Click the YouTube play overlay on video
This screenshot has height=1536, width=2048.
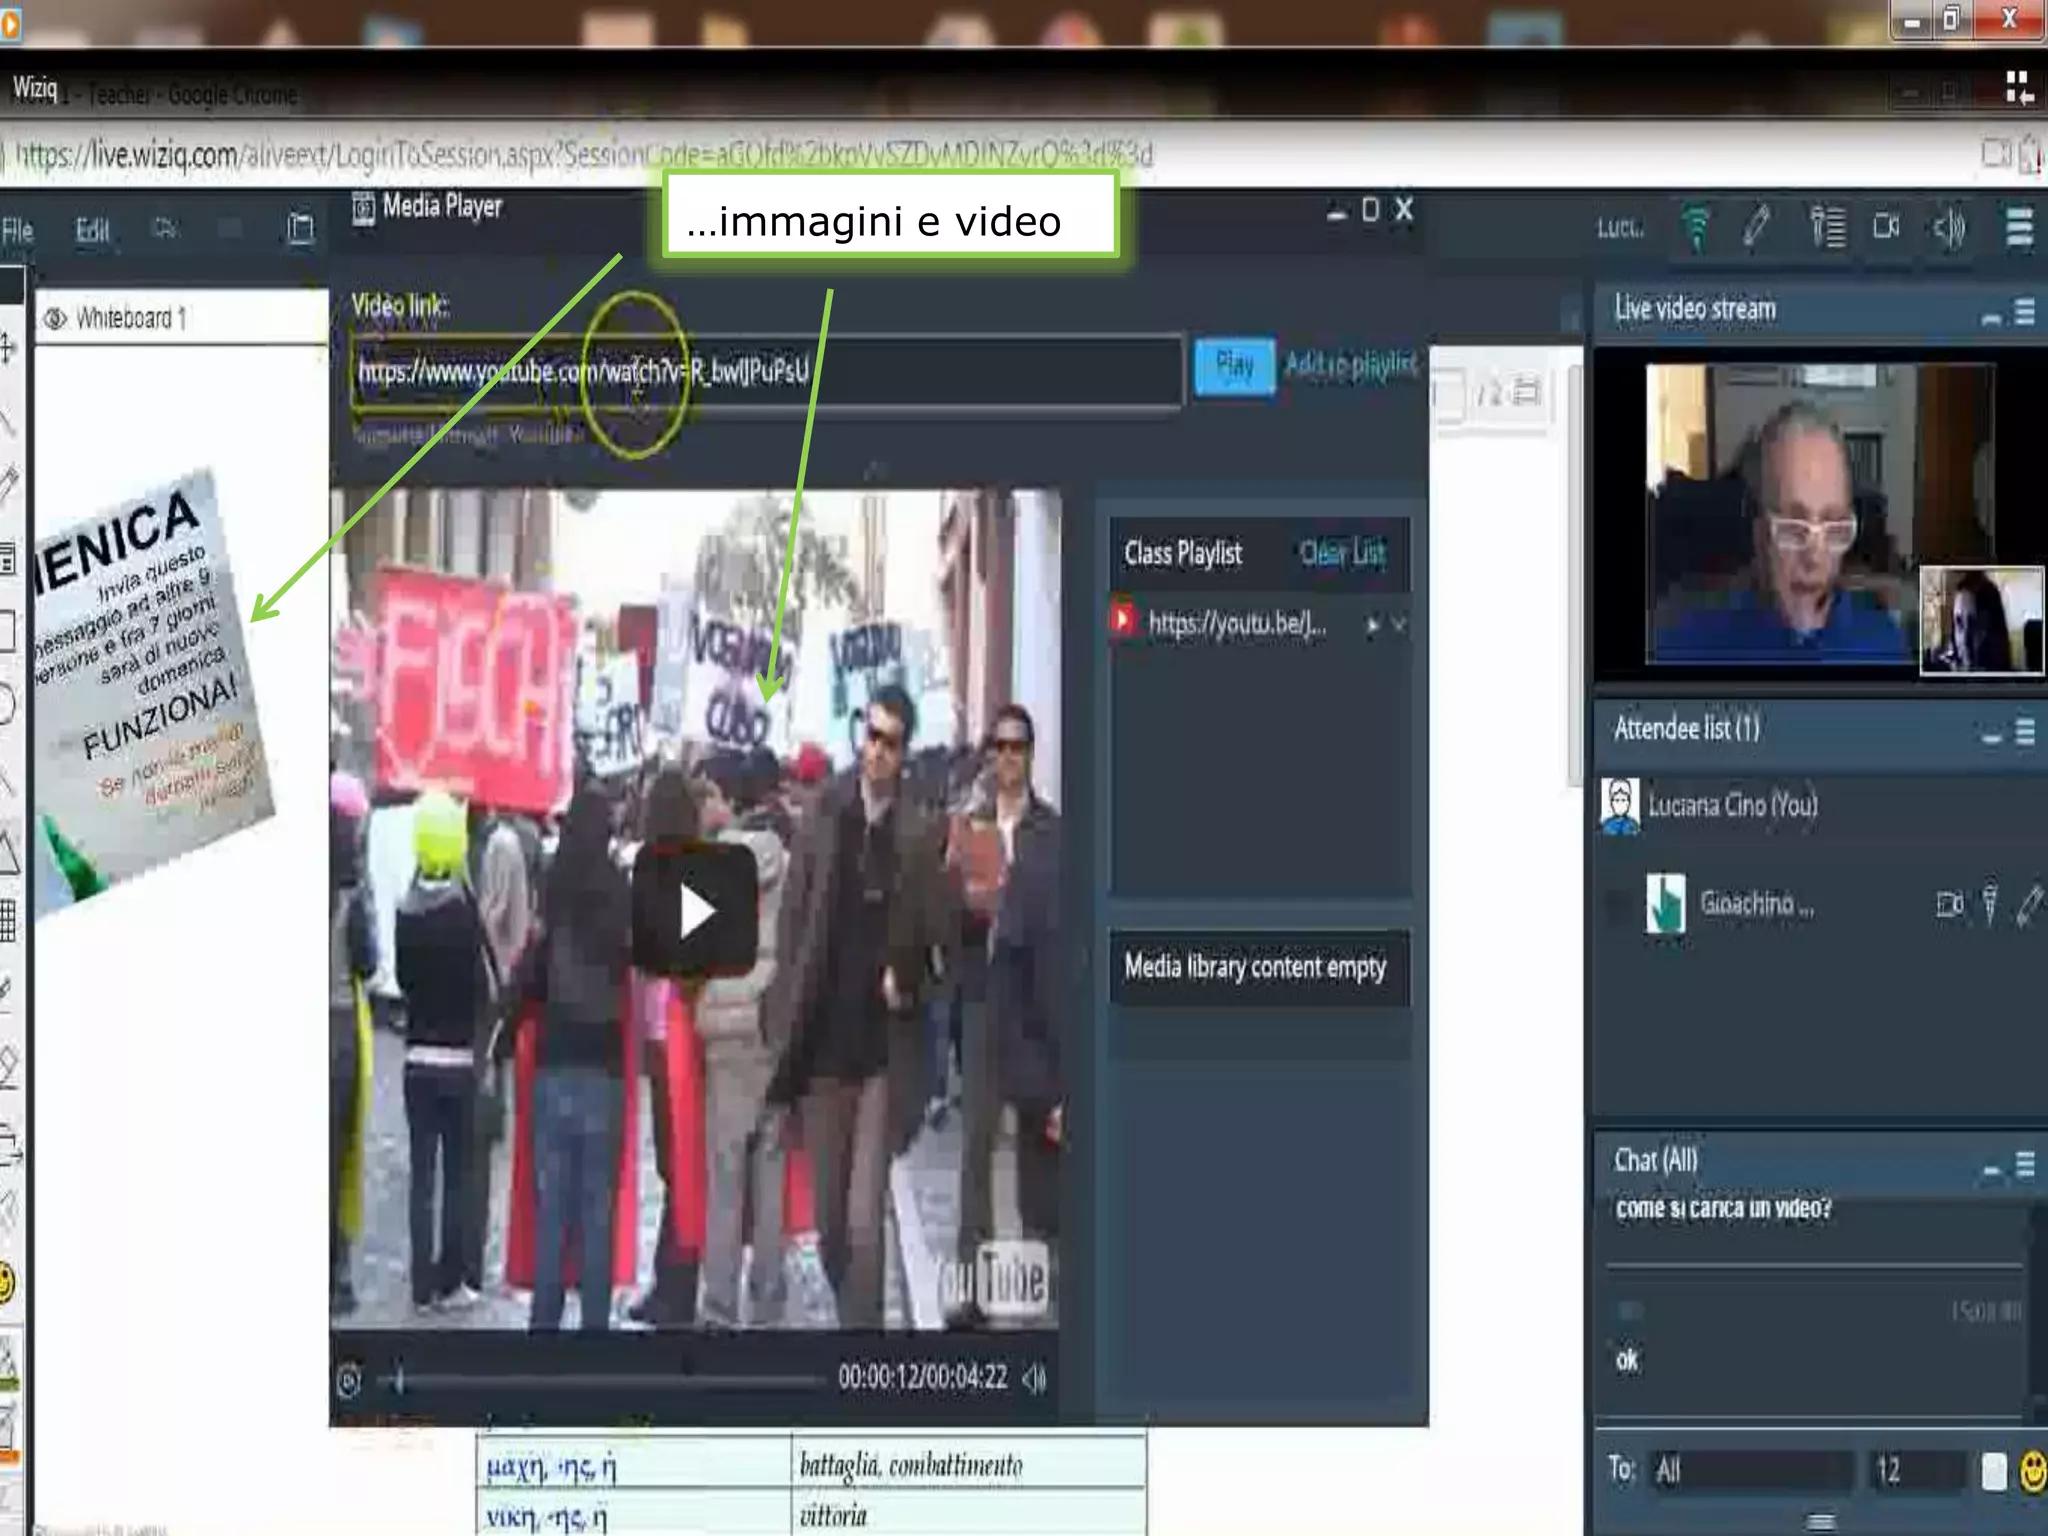(x=695, y=911)
